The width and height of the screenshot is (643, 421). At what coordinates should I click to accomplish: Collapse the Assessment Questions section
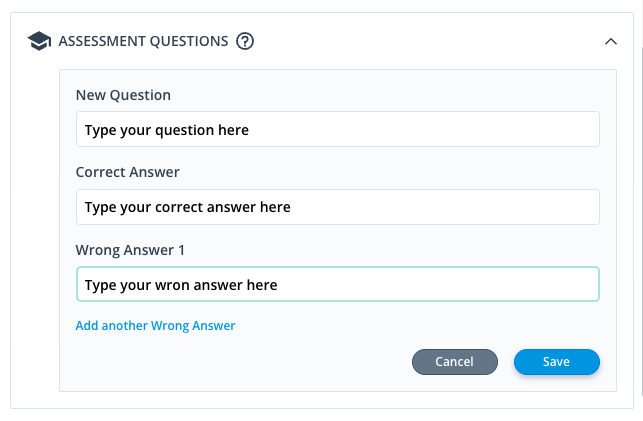[x=611, y=41]
